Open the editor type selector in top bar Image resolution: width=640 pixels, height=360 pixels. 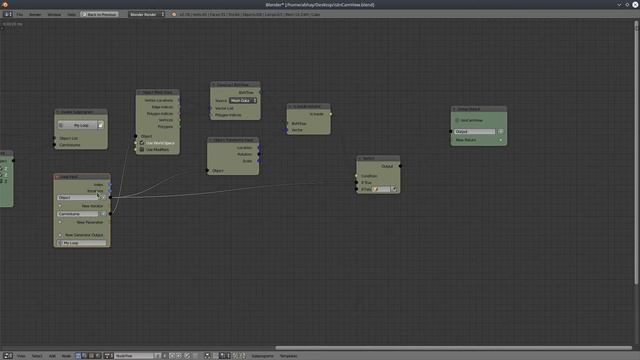(x=7, y=14)
